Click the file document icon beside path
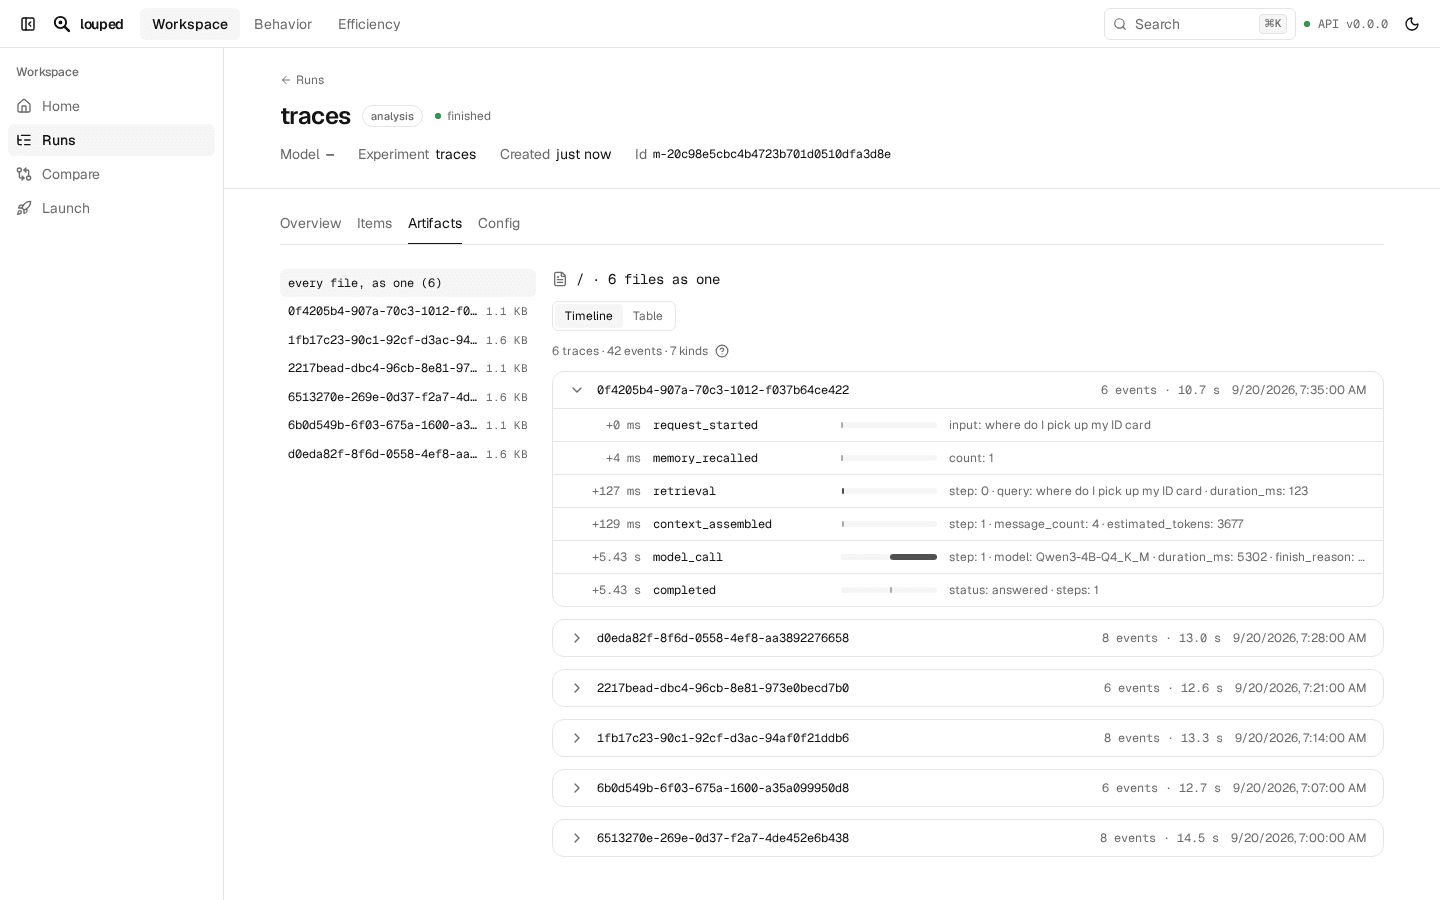This screenshot has height=900, width=1440. click(560, 279)
